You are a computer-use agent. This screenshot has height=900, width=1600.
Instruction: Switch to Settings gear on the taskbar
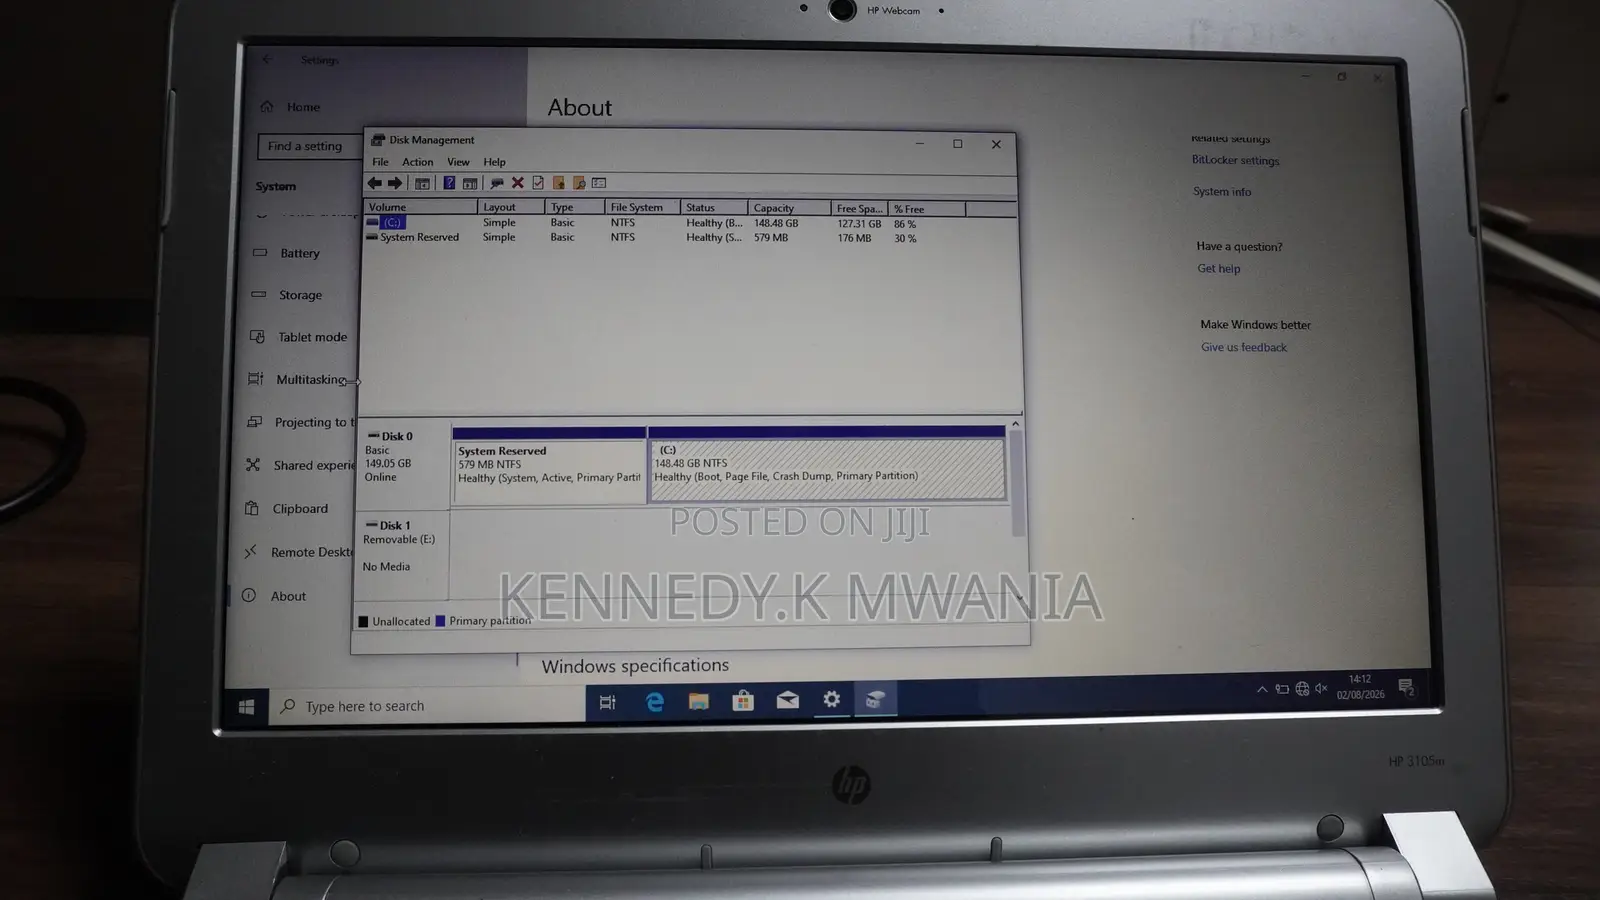pos(831,699)
